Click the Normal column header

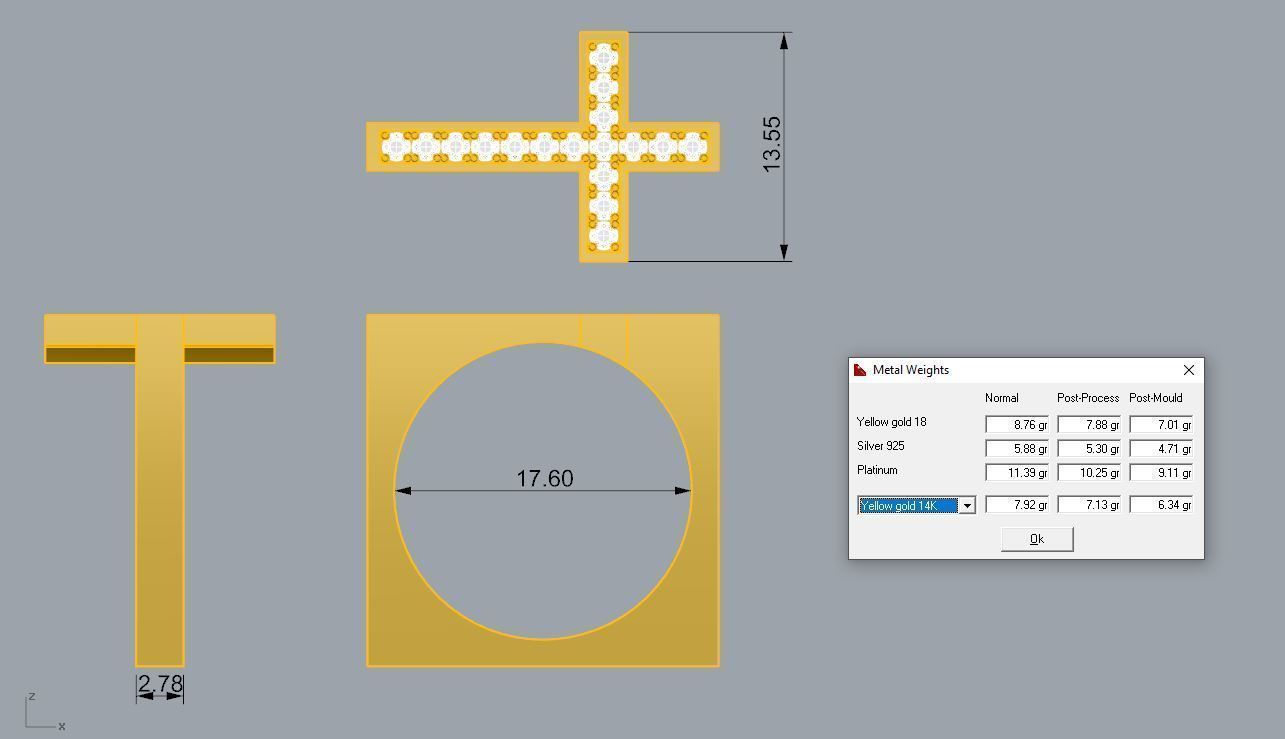click(x=1001, y=398)
